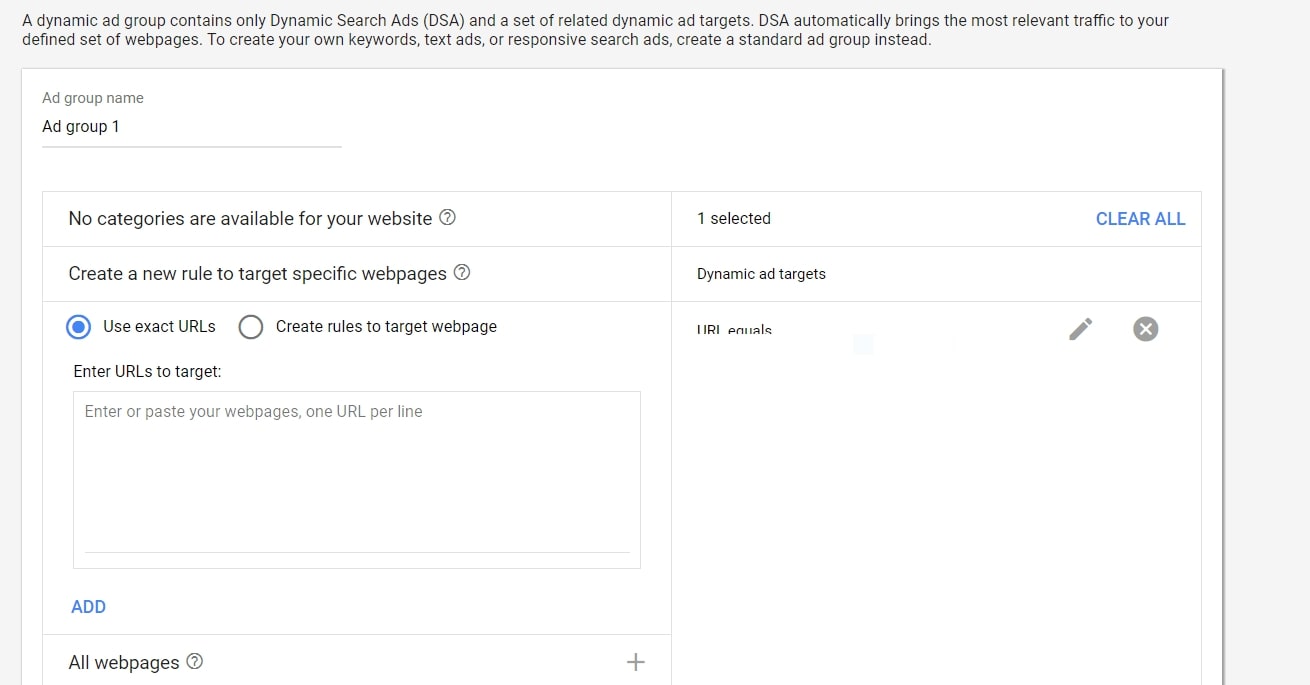The height and width of the screenshot is (685, 1310).
Task: Select the 'Use exact URLs' radio option
Action: 78,327
